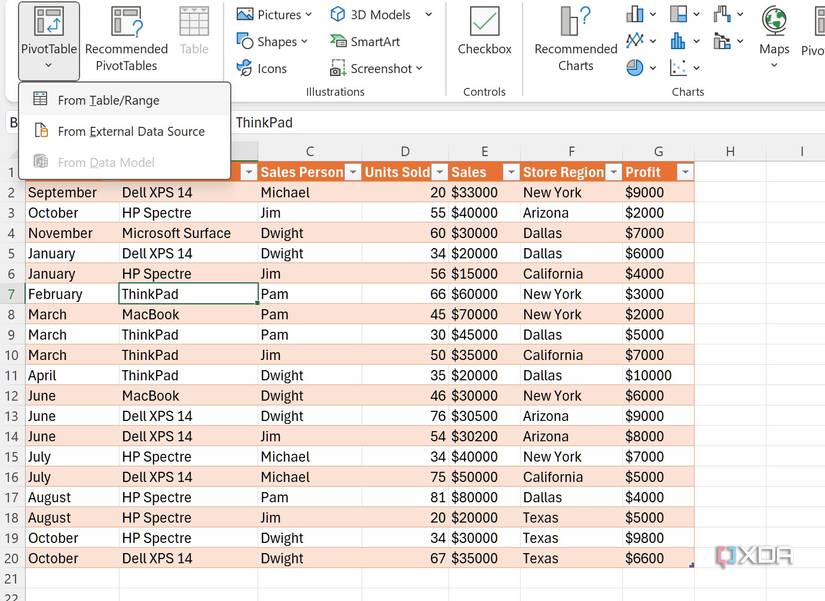Open the Maps chart option
825x601 pixels.
tap(773, 24)
